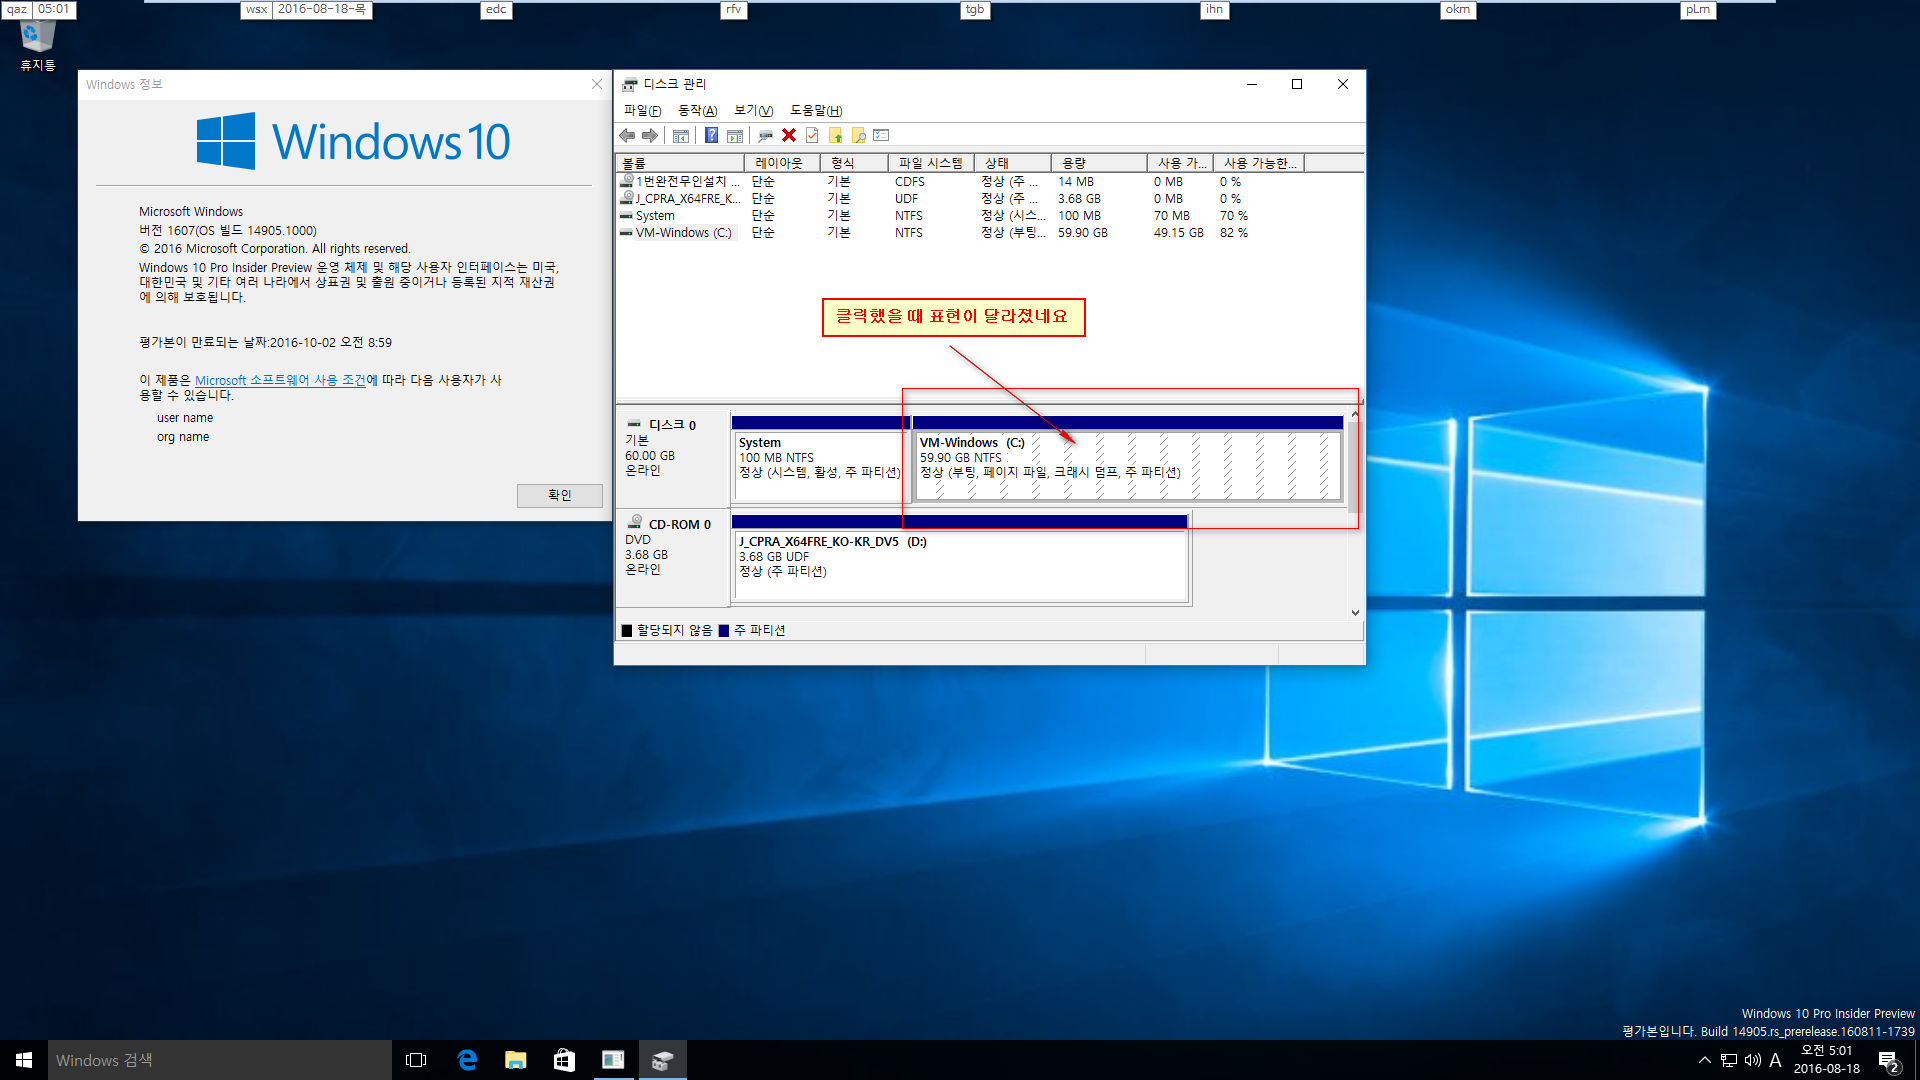
Task: Open Task View on the taskbar
Action: (416, 1060)
